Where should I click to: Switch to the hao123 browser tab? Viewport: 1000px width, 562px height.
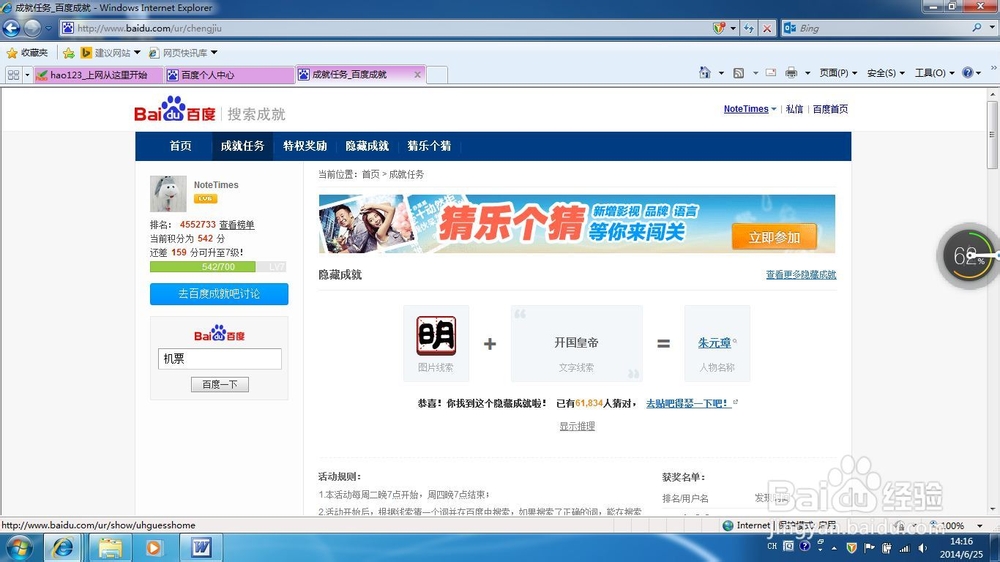click(x=98, y=75)
